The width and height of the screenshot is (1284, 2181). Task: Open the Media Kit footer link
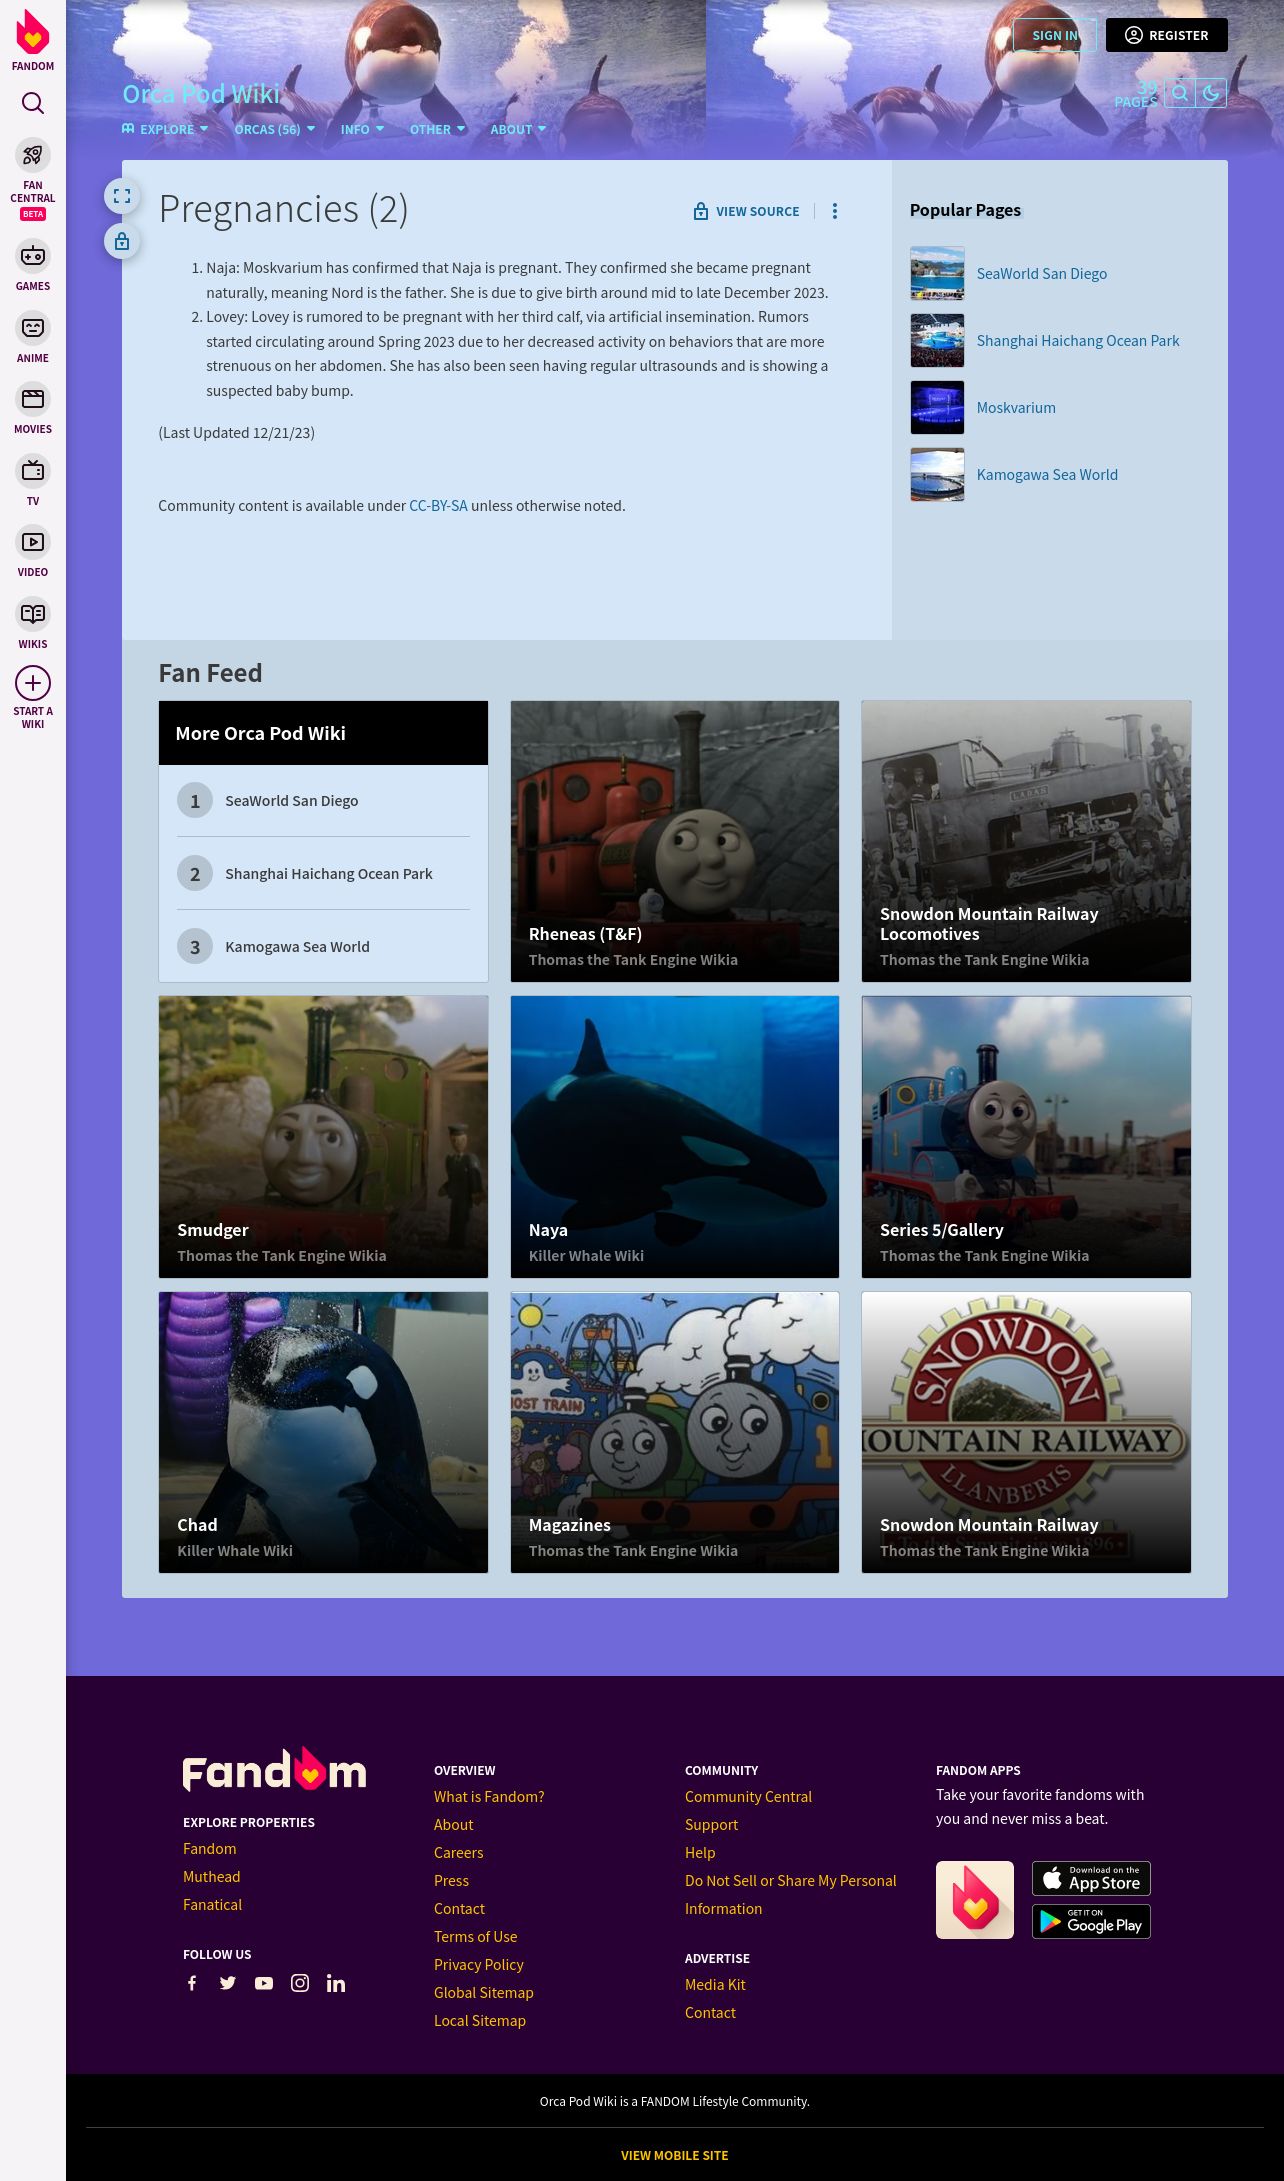pos(715,1985)
